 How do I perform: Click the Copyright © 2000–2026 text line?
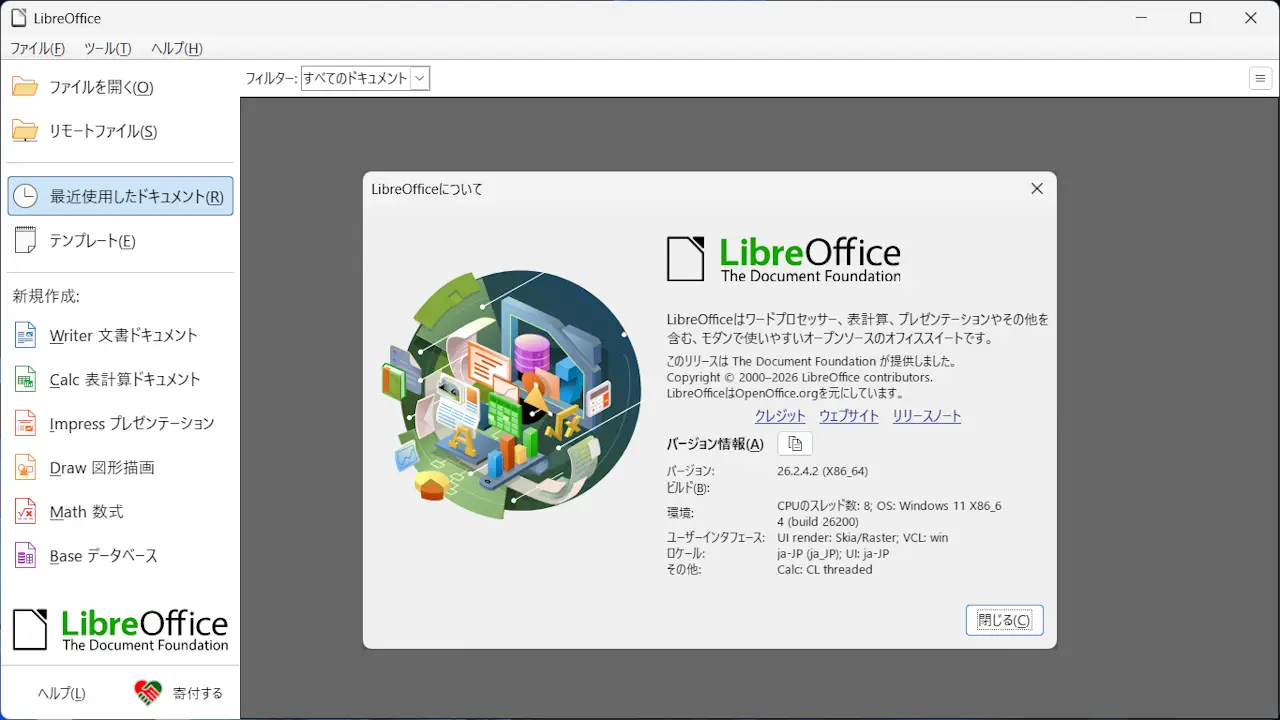[800, 377]
